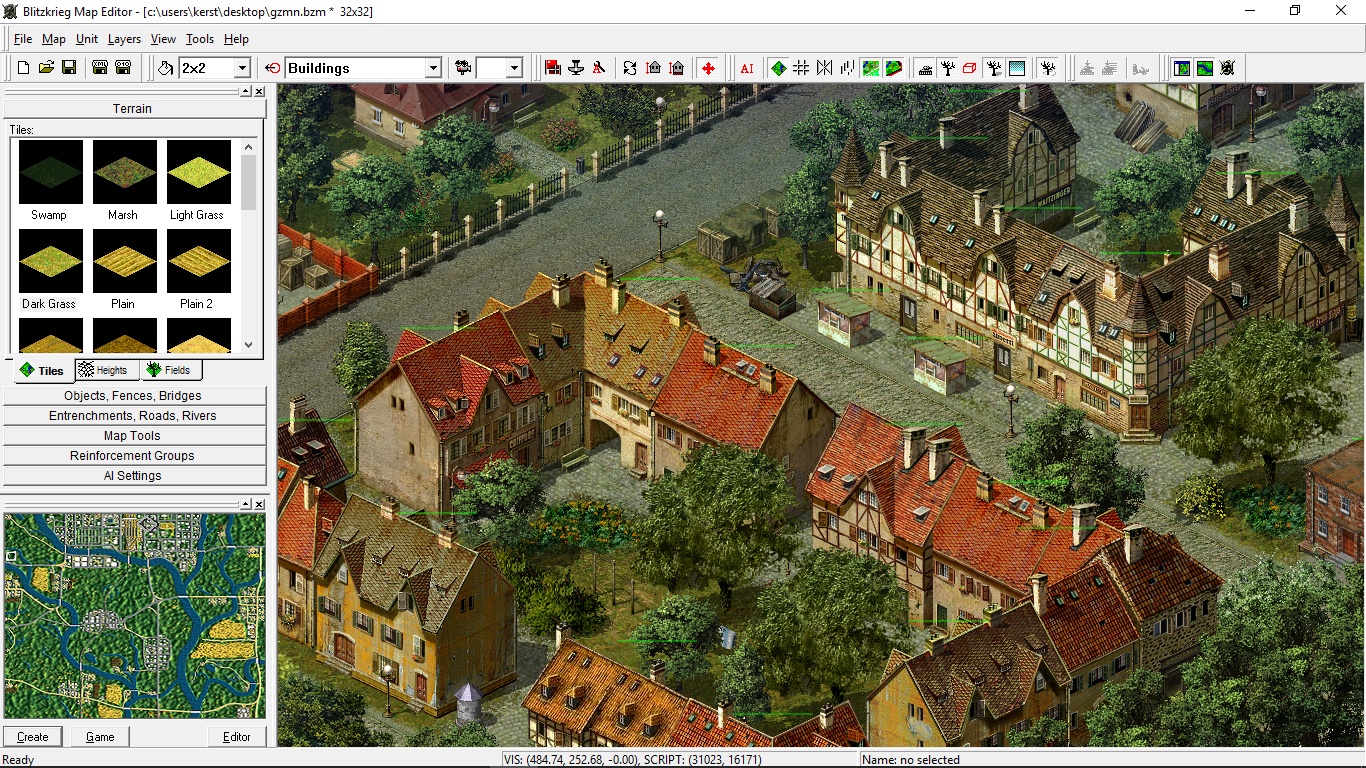
Task: Click the minimap river icon in toolbar
Action: coord(1205,68)
